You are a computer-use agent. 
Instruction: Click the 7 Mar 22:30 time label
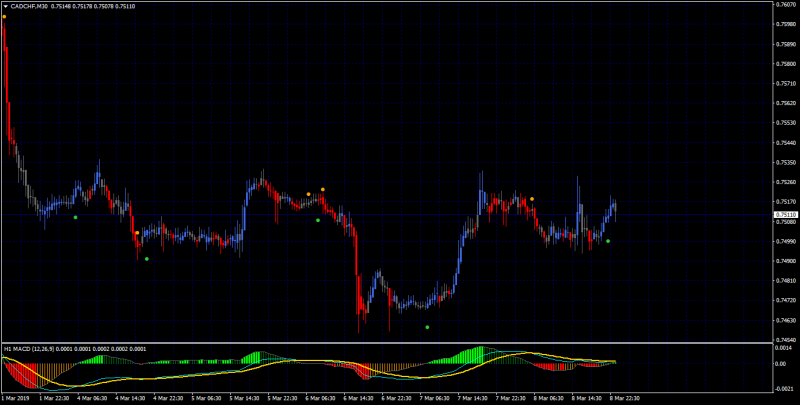(x=510, y=398)
